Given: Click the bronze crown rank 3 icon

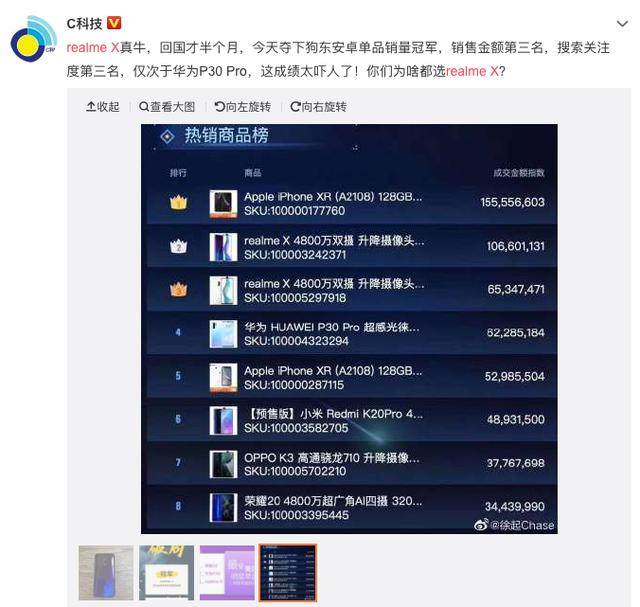Looking at the screenshot, I should point(178,289).
